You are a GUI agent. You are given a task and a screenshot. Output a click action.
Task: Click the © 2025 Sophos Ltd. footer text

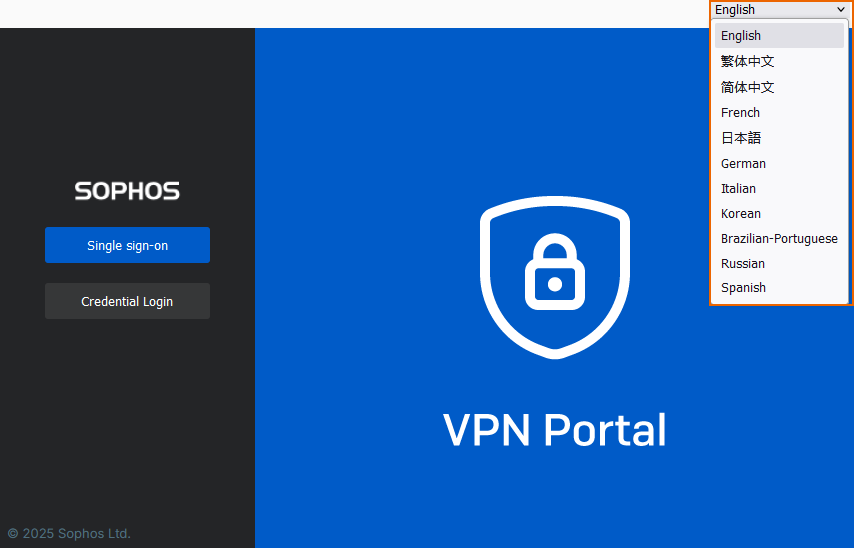tap(69, 533)
